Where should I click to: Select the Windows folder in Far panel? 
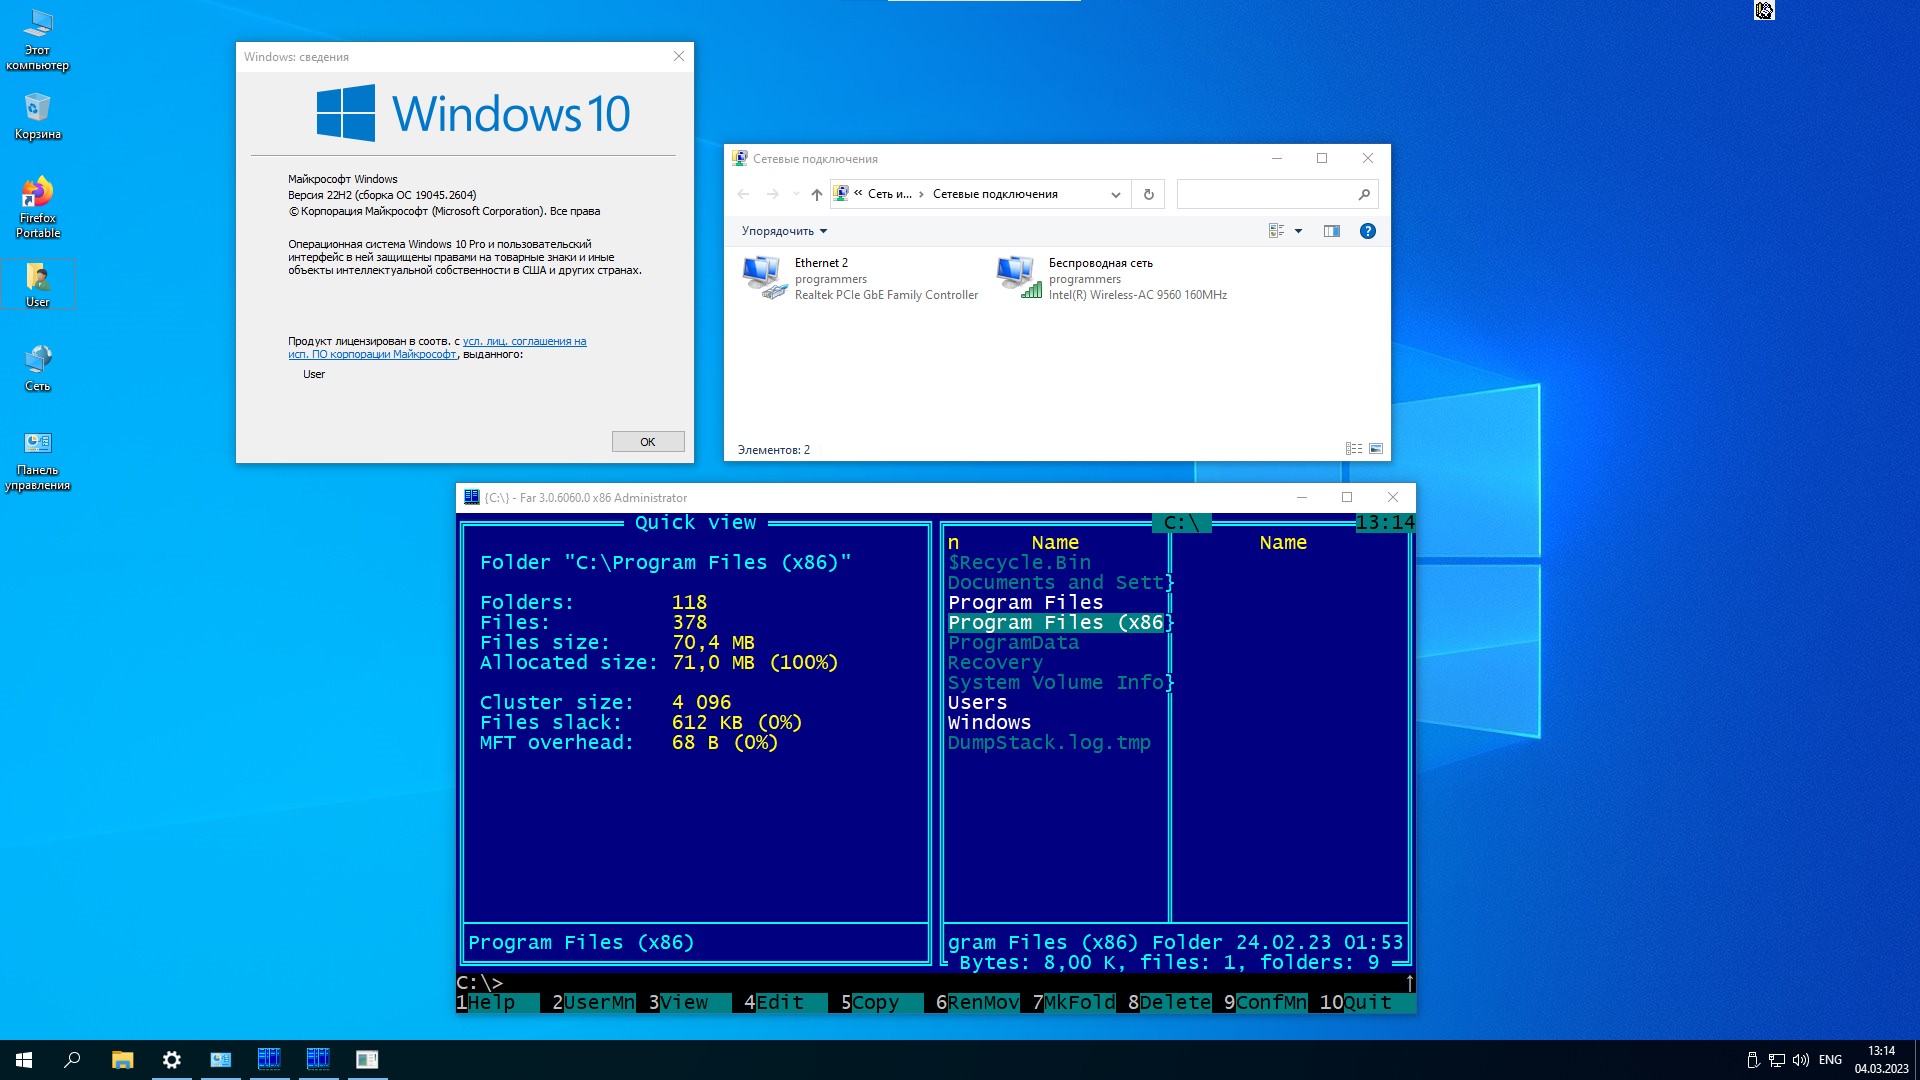(989, 723)
